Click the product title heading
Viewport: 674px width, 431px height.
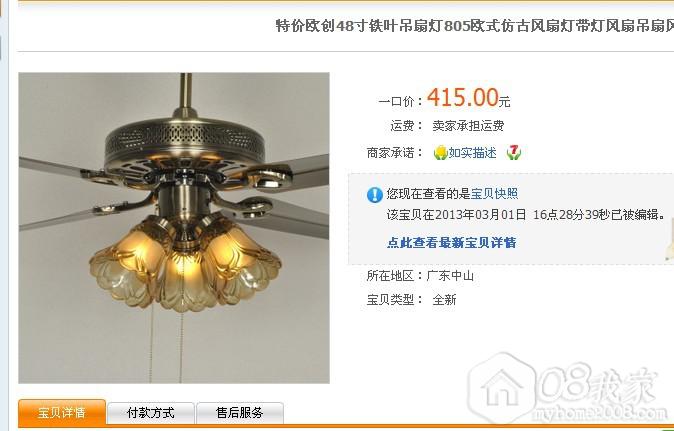pyautogui.click(x=475, y=26)
